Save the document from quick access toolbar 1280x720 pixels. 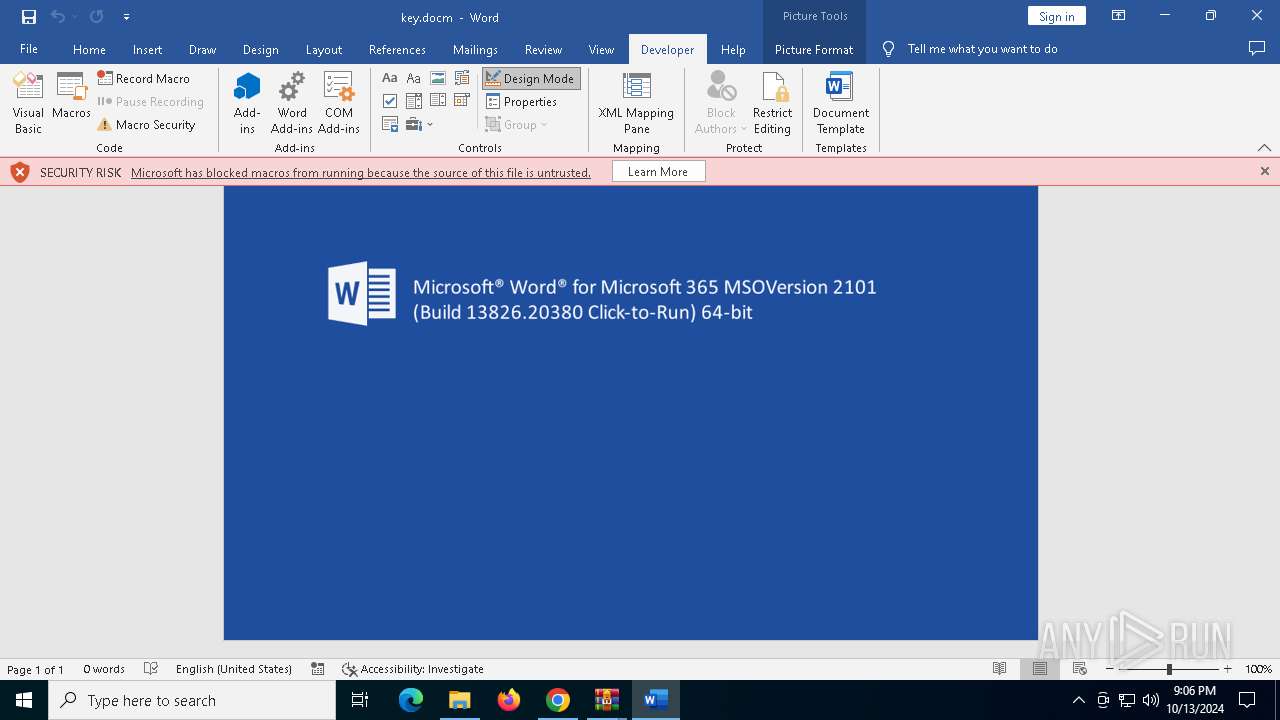pyautogui.click(x=29, y=17)
